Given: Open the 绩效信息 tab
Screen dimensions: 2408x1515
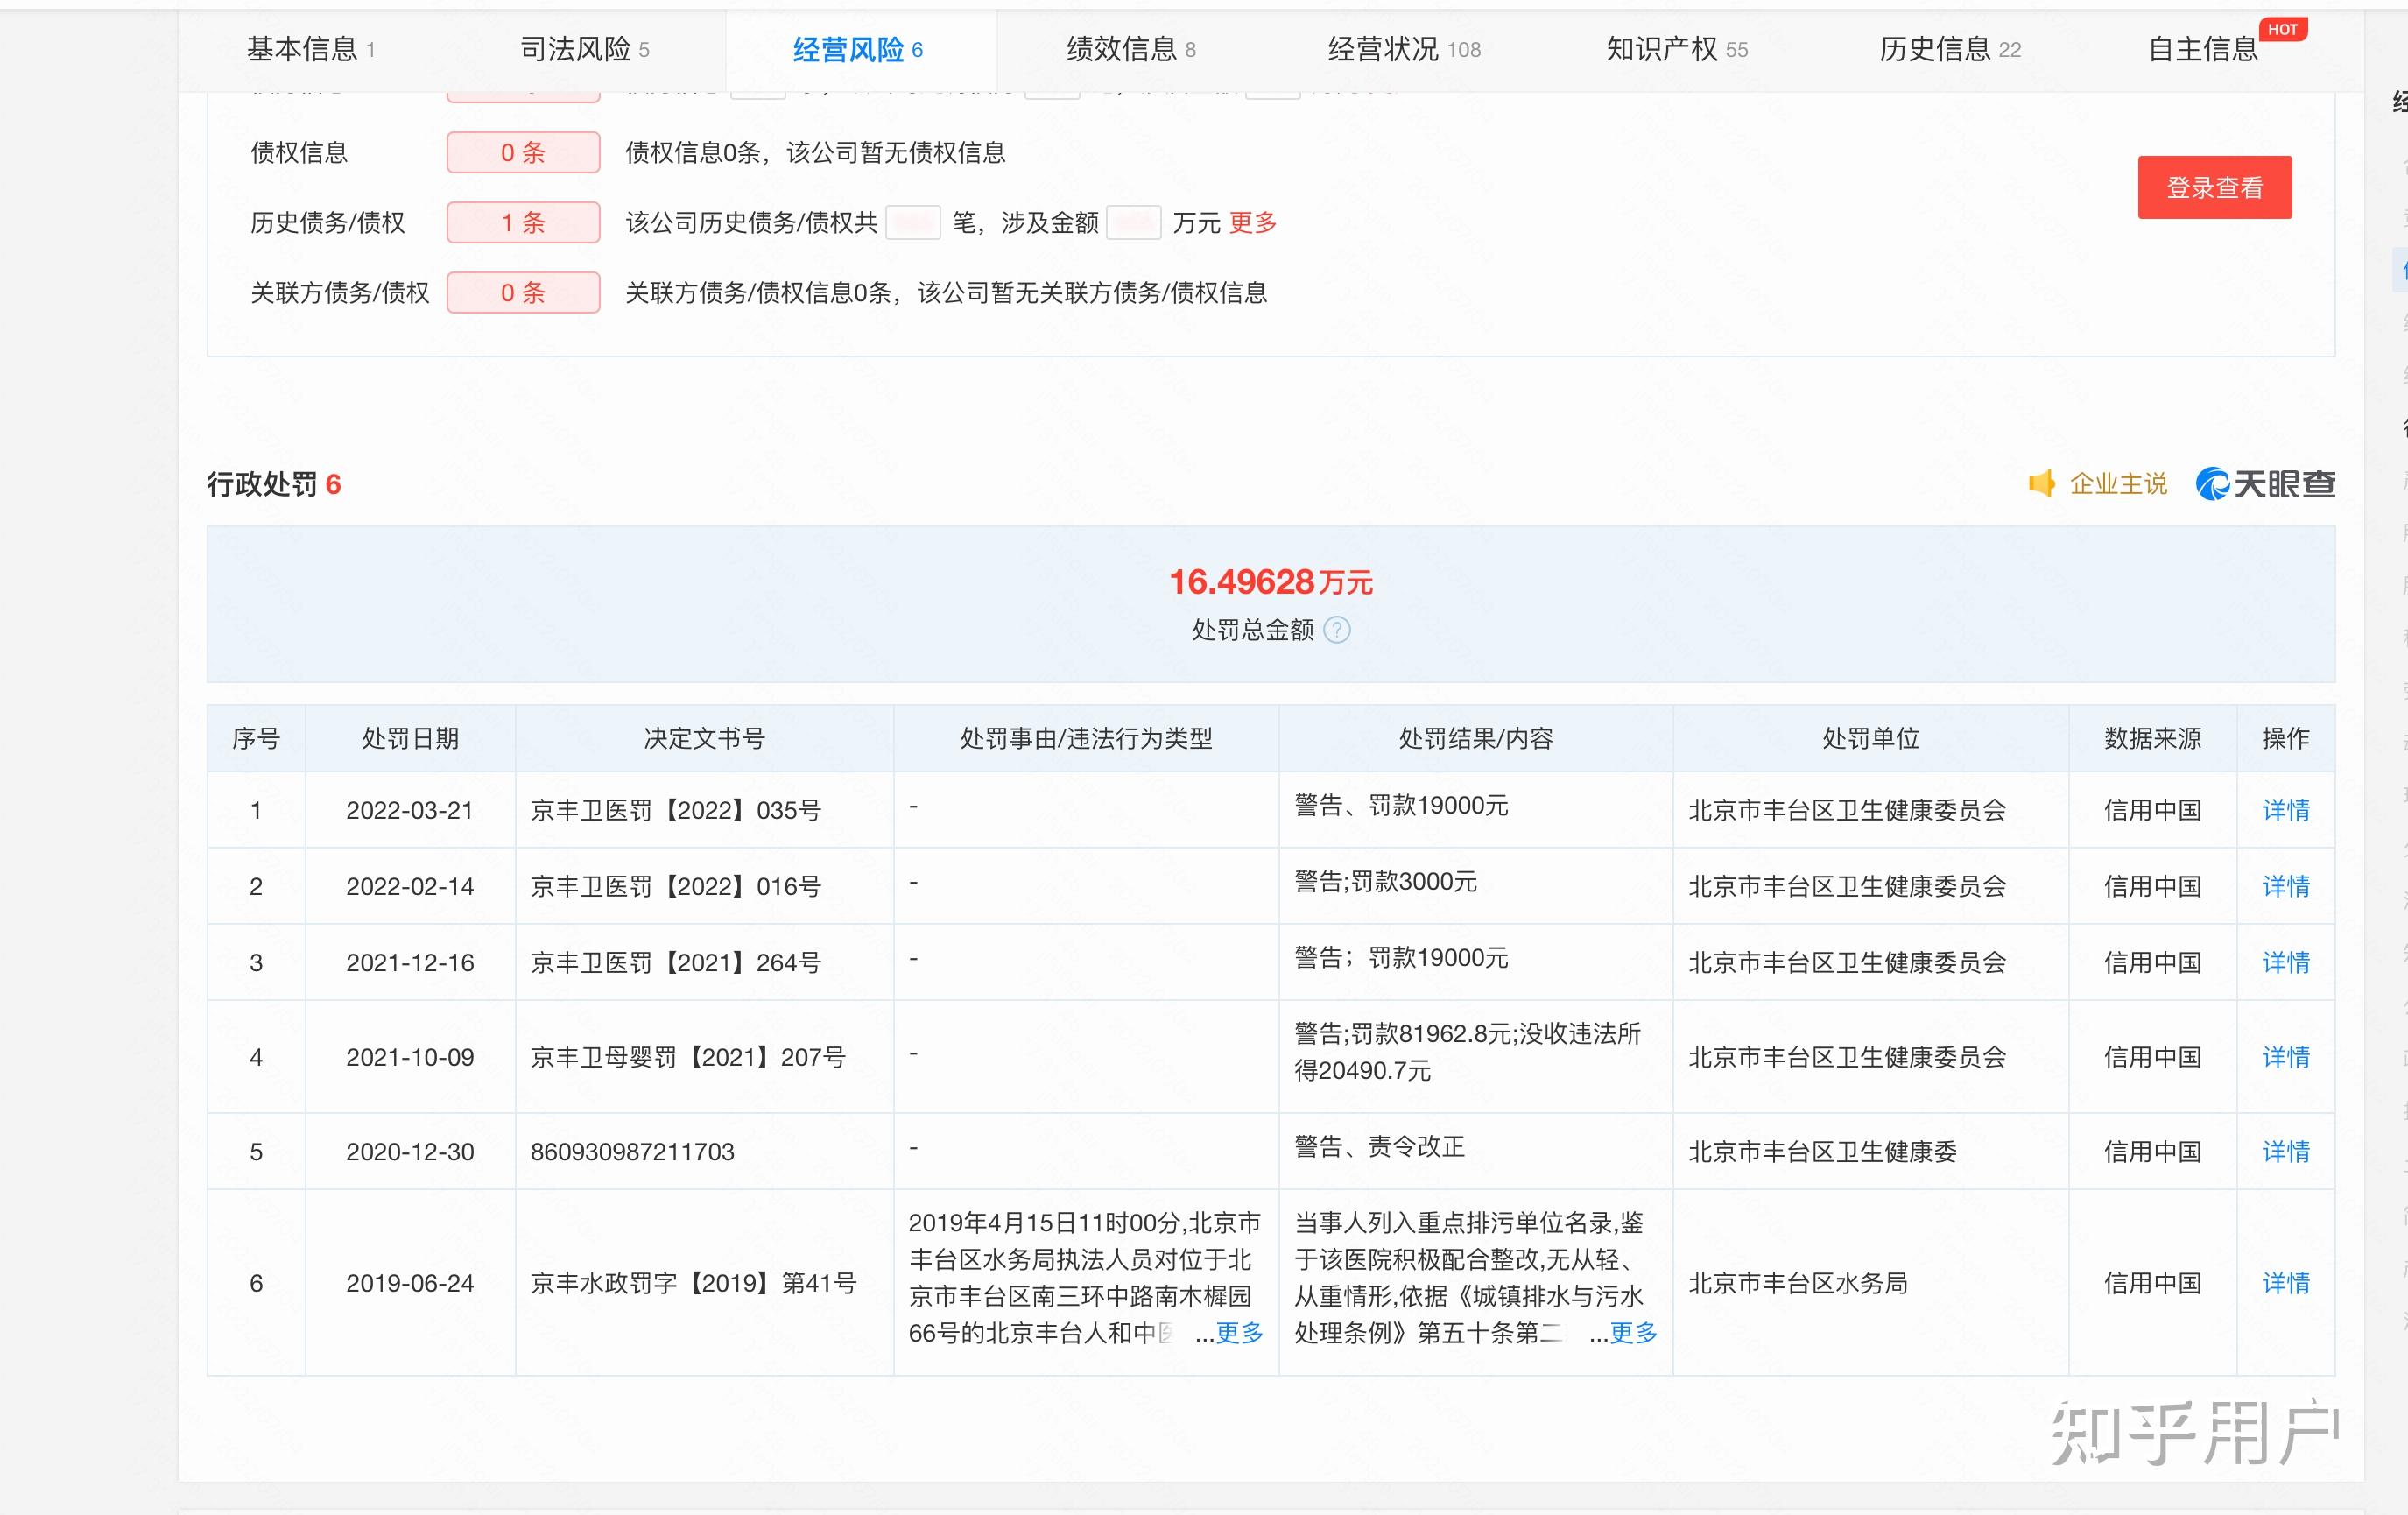Looking at the screenshot, I should pyautogui.click(x=1124, y=49).
